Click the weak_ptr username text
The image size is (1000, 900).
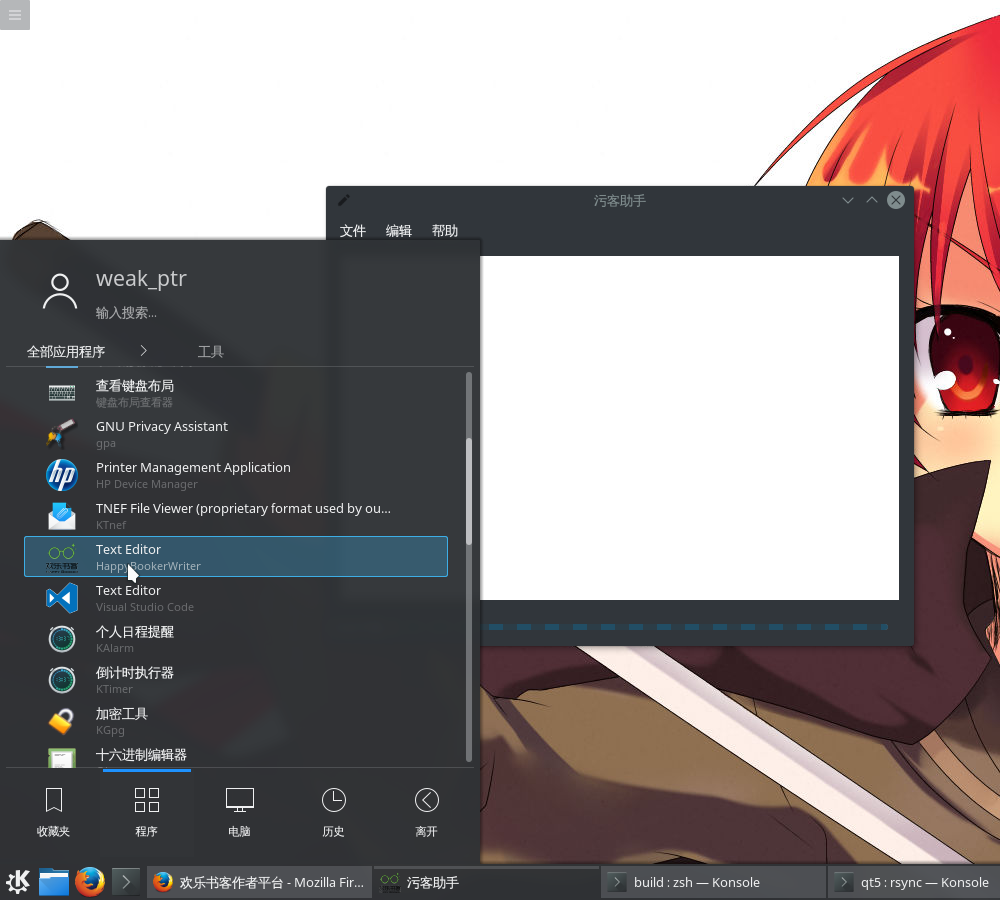[x=141, y=279]
